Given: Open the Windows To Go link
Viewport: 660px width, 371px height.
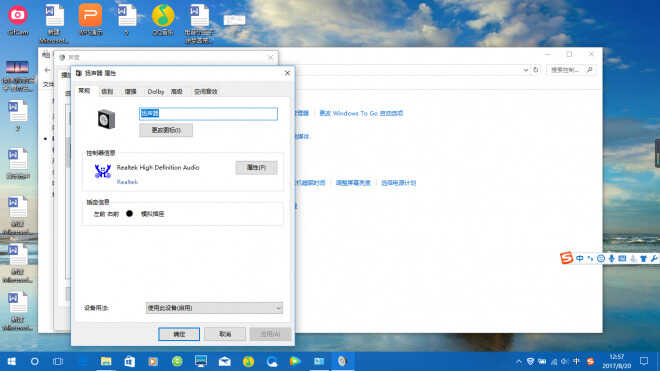Looking at the screenshot, I should point(361,113).
